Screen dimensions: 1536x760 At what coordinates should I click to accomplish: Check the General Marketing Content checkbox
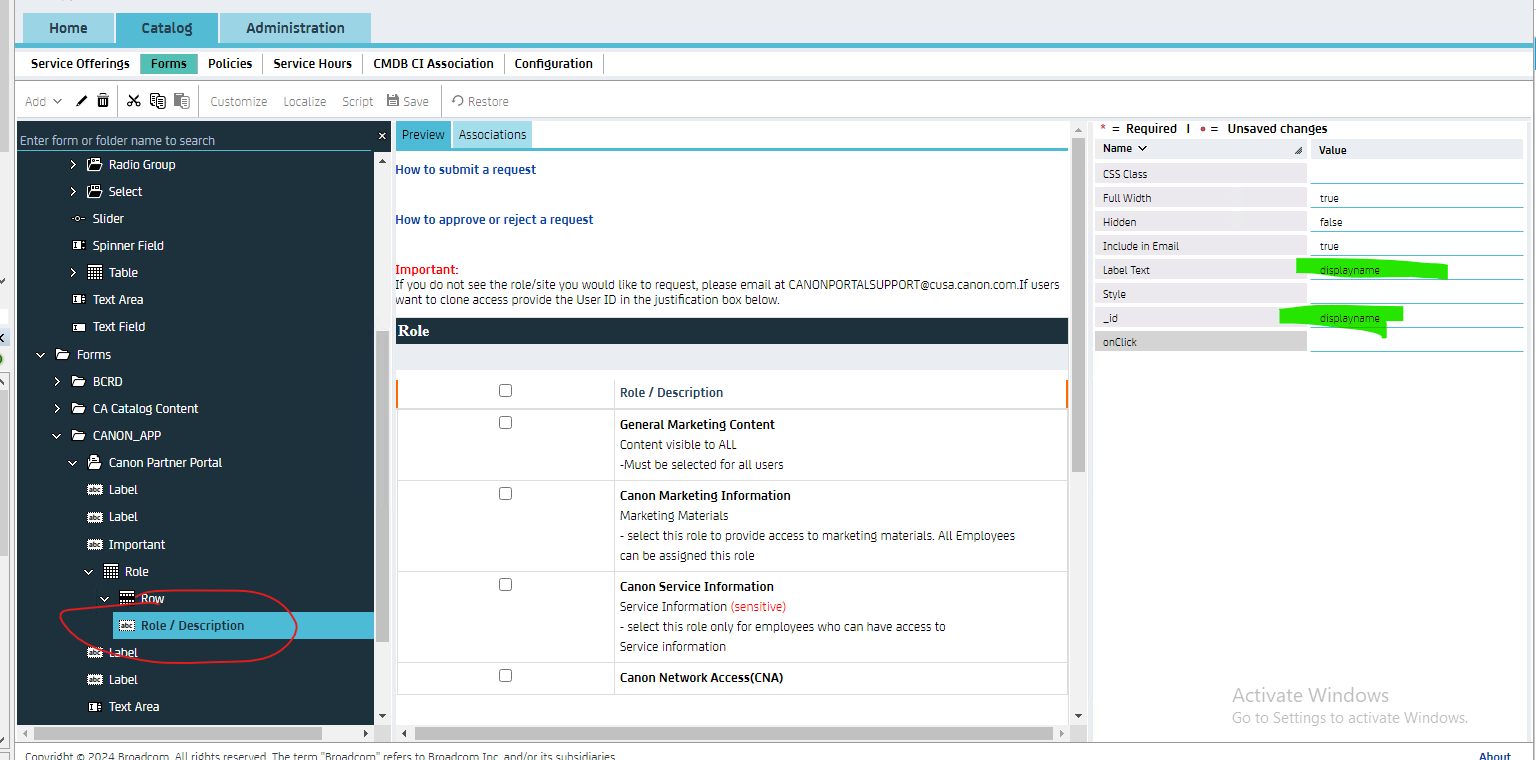pyautogui.click(x=505, y=423)
